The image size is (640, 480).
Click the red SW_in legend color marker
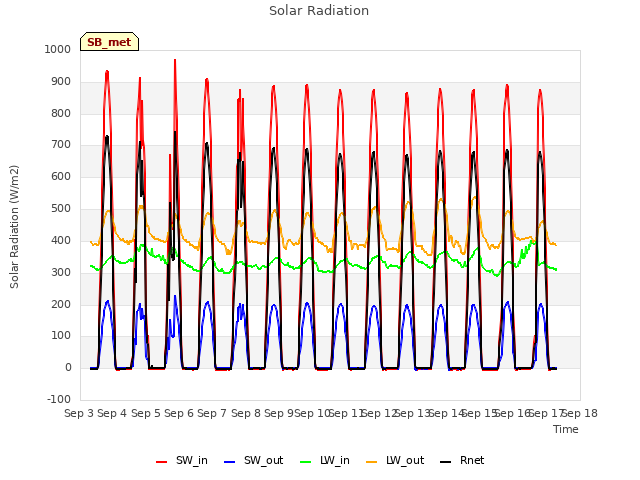162,462
